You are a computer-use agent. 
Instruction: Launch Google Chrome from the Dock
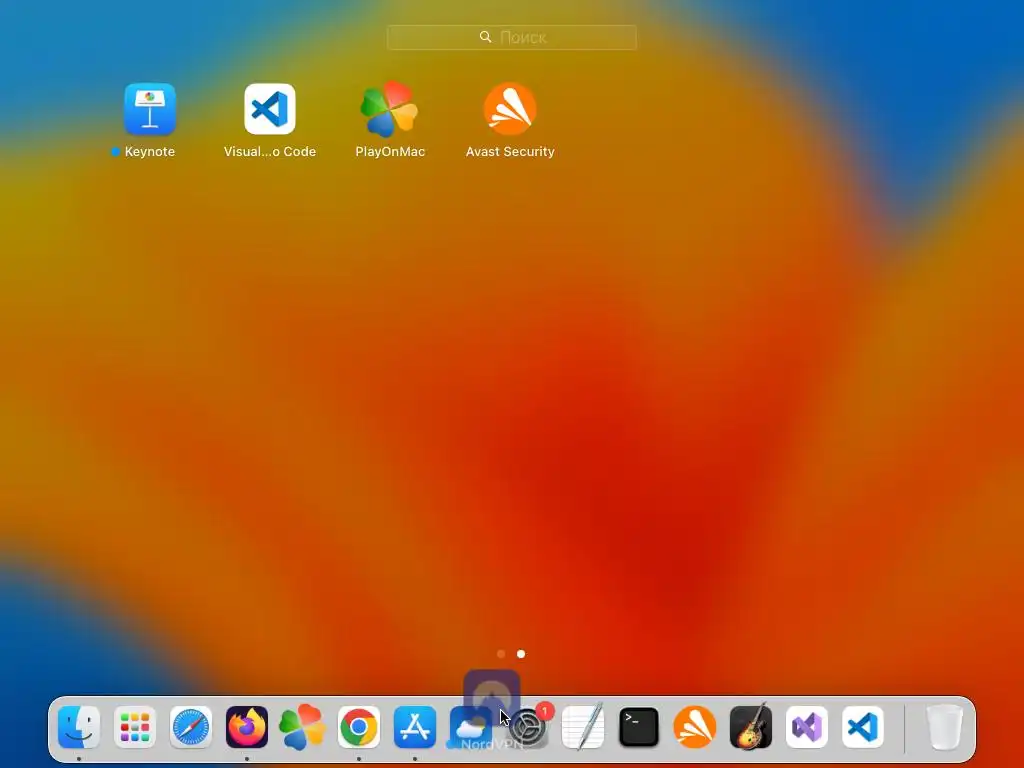click(x=359, y=727)
